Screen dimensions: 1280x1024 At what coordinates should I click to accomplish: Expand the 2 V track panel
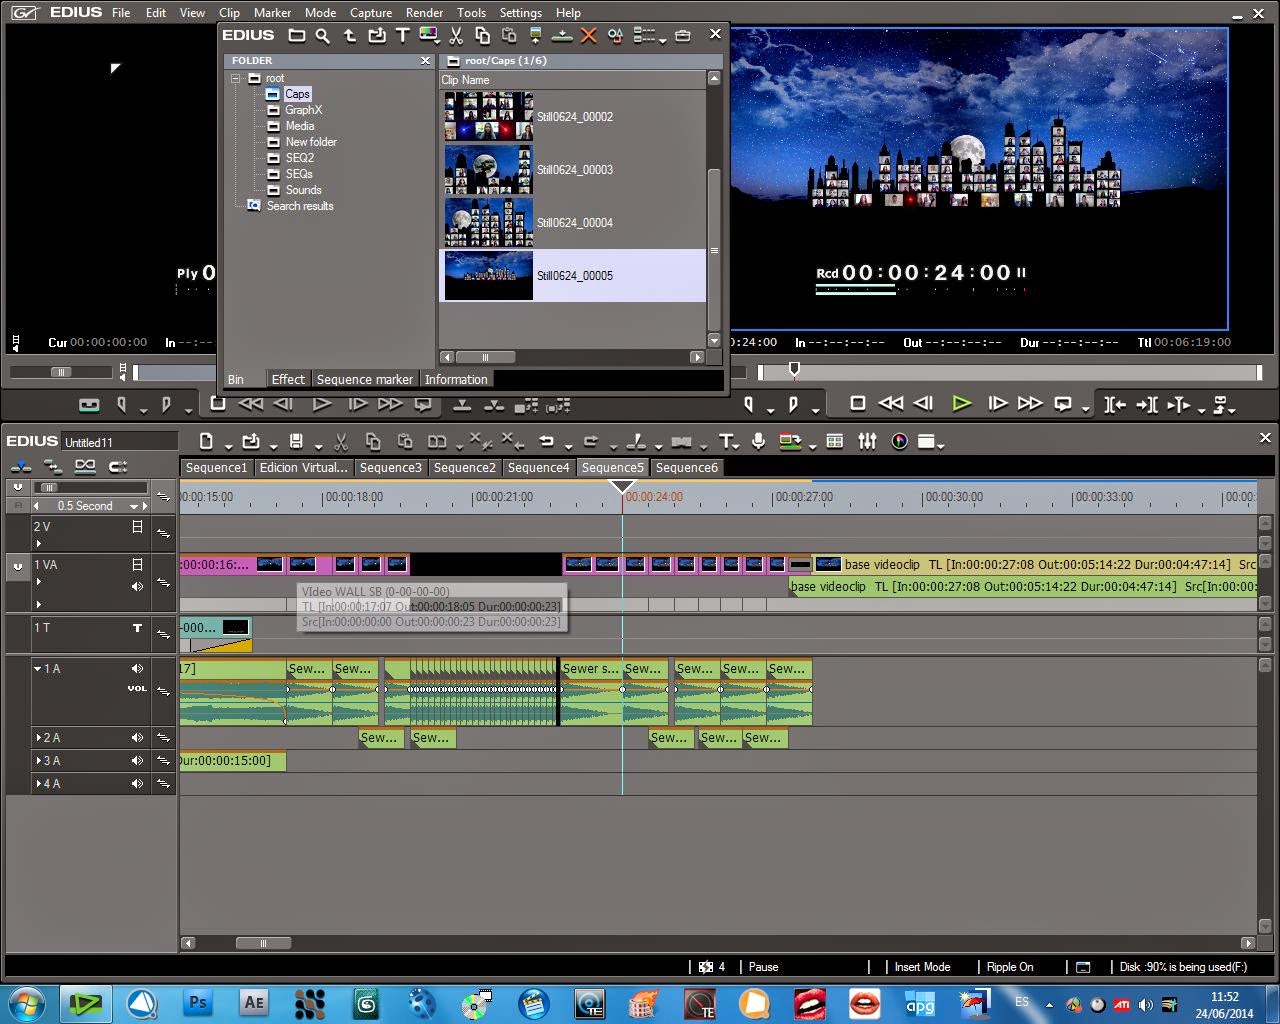tap(38, 544)
